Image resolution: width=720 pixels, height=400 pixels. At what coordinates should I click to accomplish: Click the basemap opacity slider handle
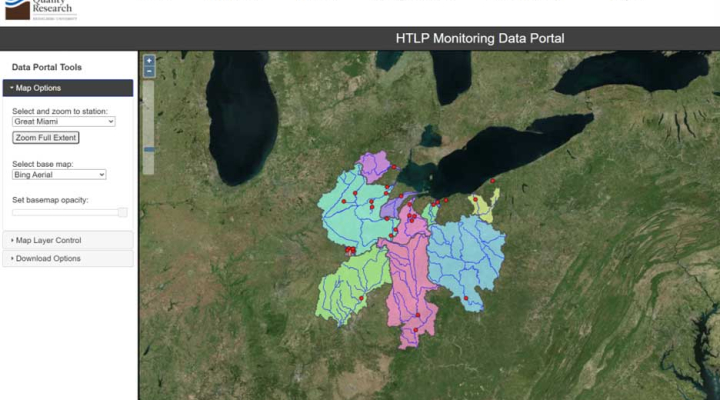(122, 212)
